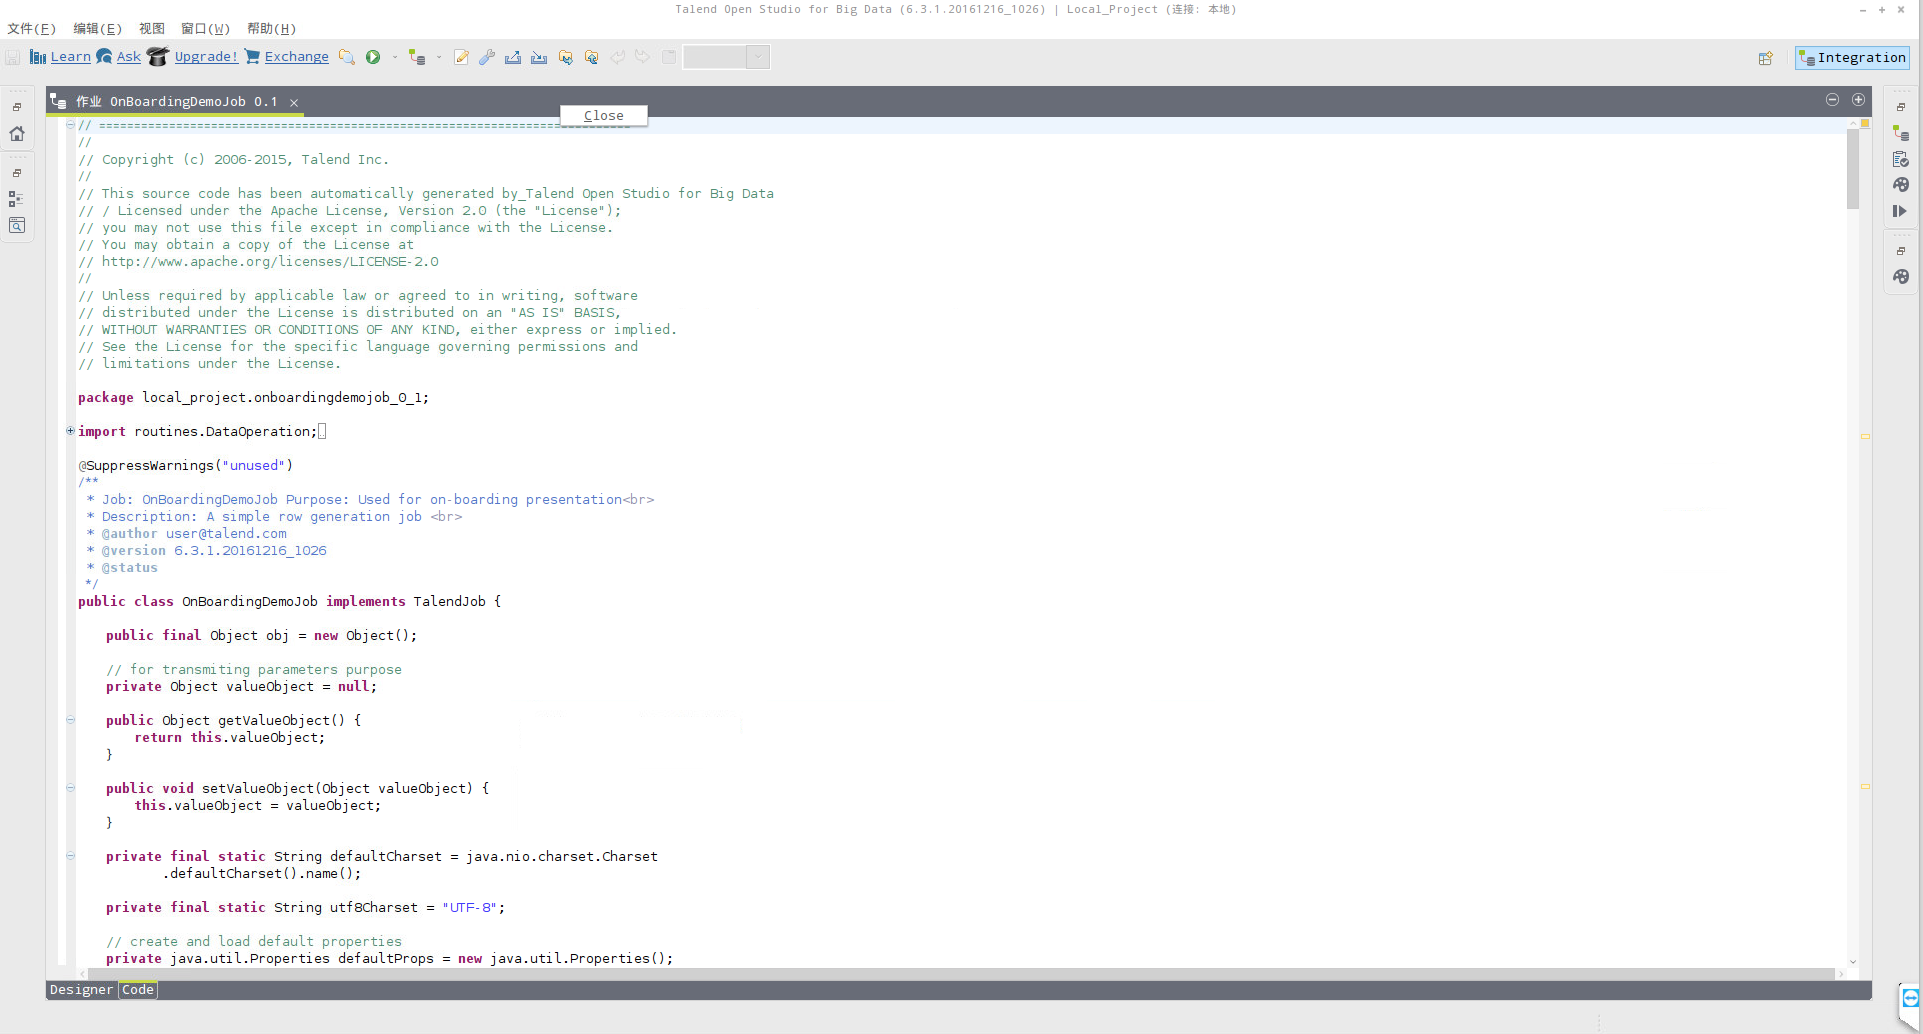Click the horizontal scrollbar at editor bottom
Image resolution: width=1923 pixels, height=1034 pixels.
pyautogui.click(x=960, y=973)
